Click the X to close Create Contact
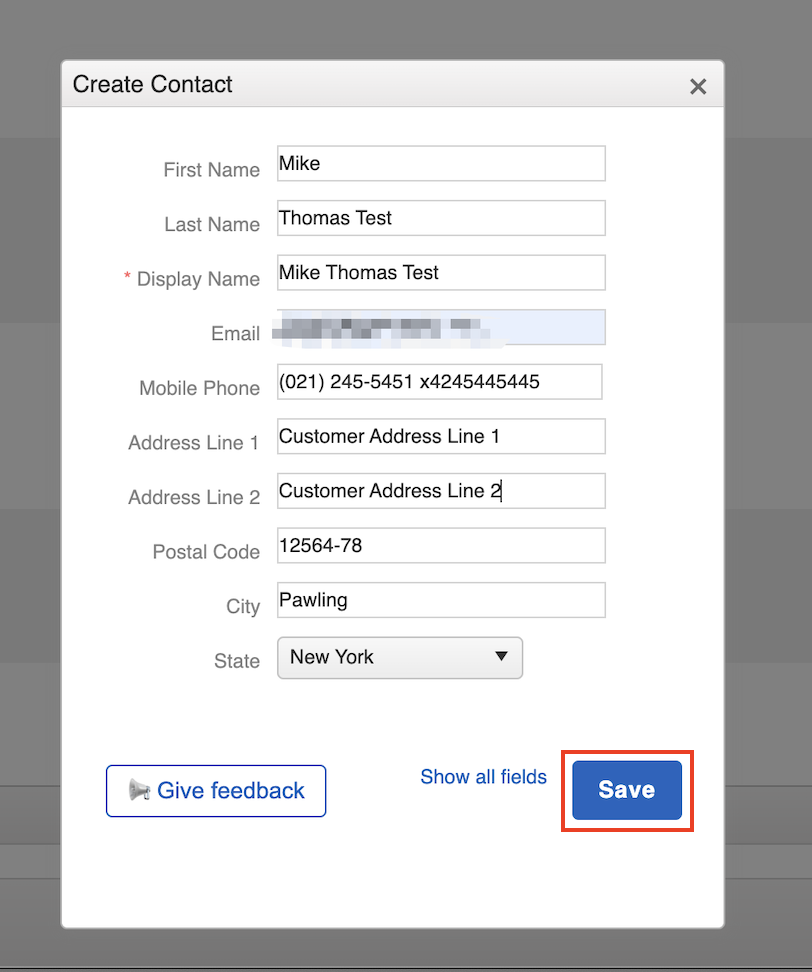Image resolution: width=812 pixels, height=972 pixels. [x=697, y=86]
